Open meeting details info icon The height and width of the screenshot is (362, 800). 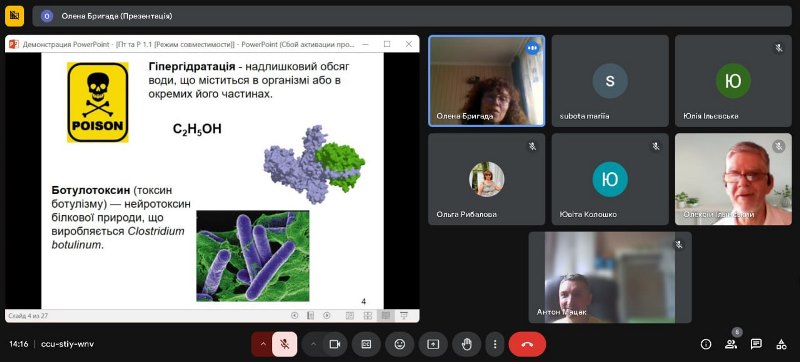706,345
